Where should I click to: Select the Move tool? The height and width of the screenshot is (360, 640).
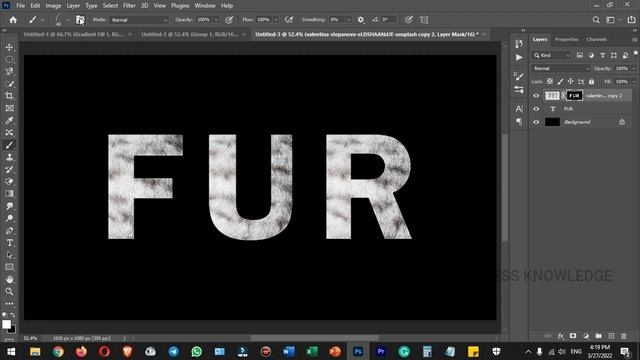[9, 47]
